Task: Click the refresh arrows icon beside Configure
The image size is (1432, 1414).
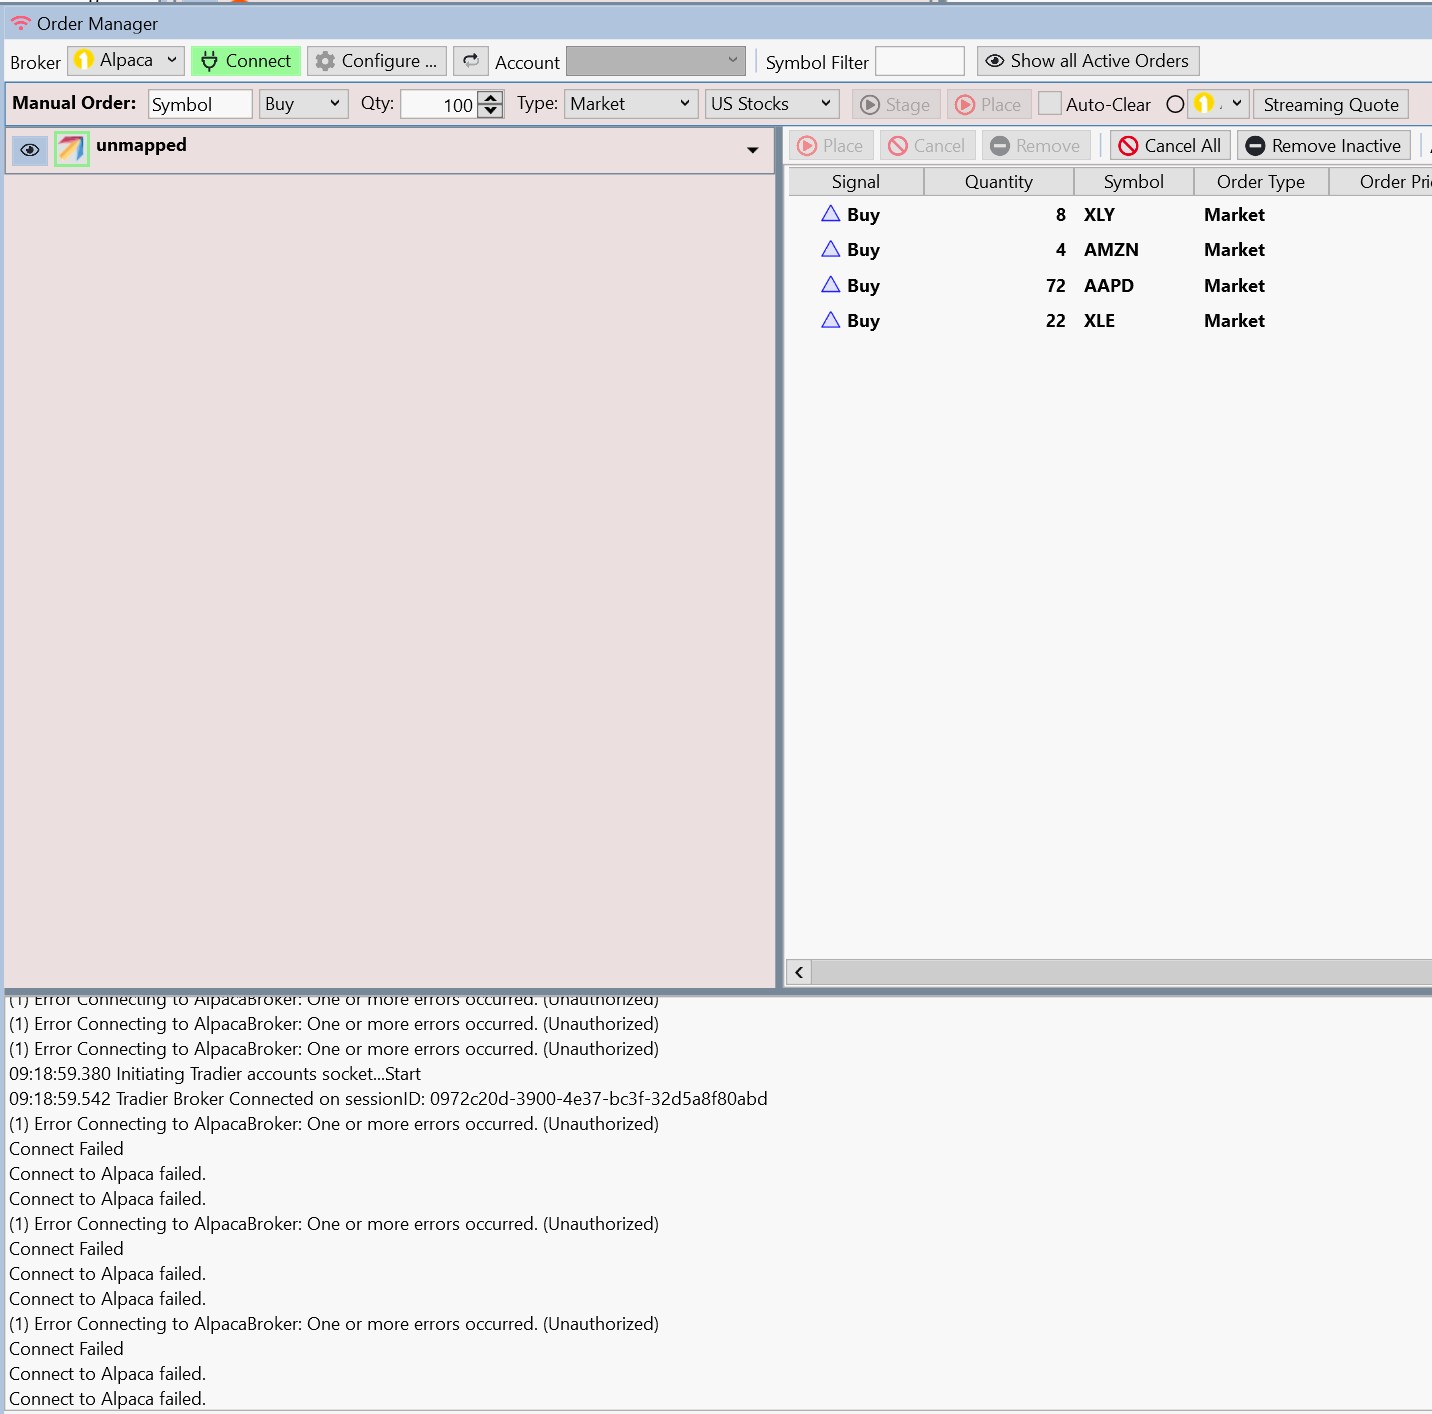Action: pyautogui.click(x=471, y=61)
